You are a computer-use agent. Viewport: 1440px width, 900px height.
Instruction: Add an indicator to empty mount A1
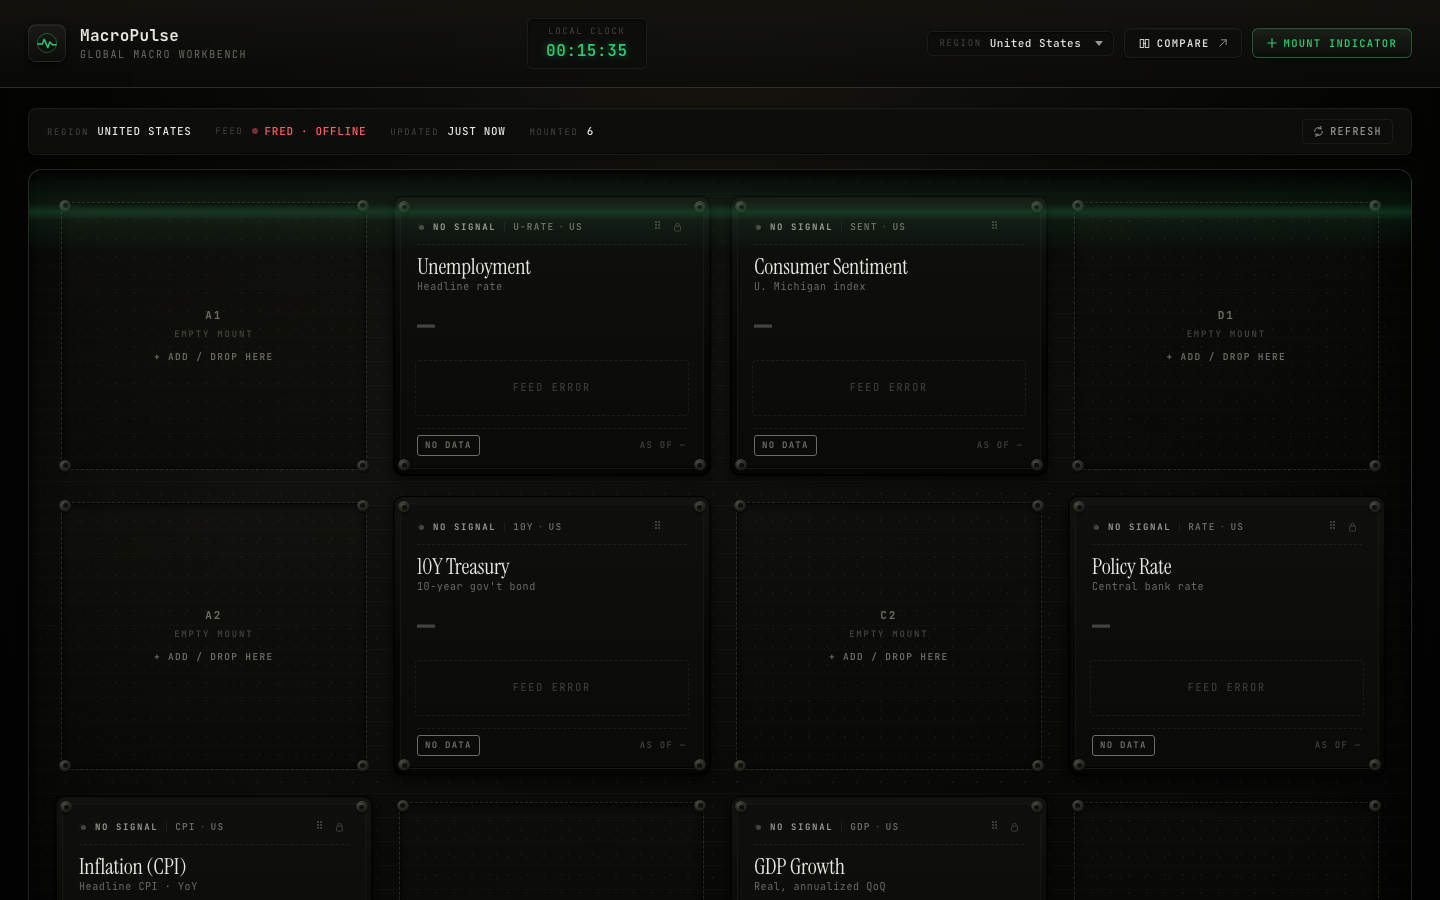213,357
